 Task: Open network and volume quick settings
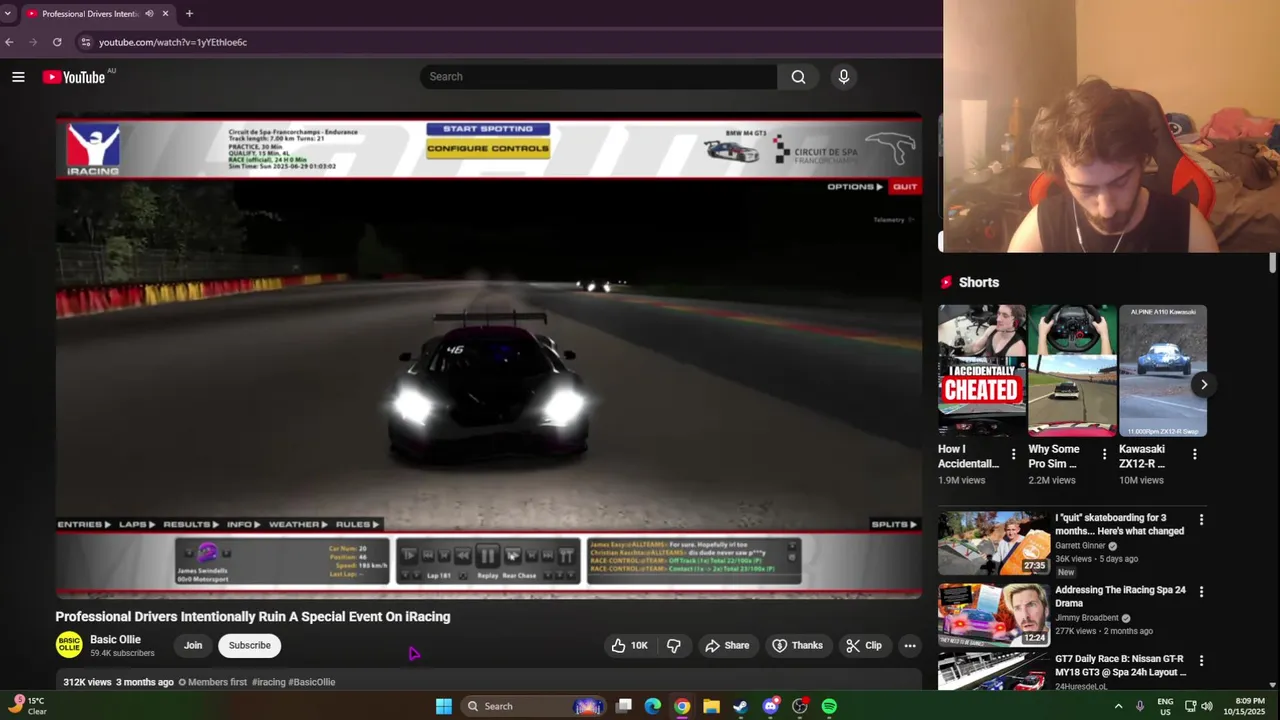pyautogui.click(x=1200, y=706)
